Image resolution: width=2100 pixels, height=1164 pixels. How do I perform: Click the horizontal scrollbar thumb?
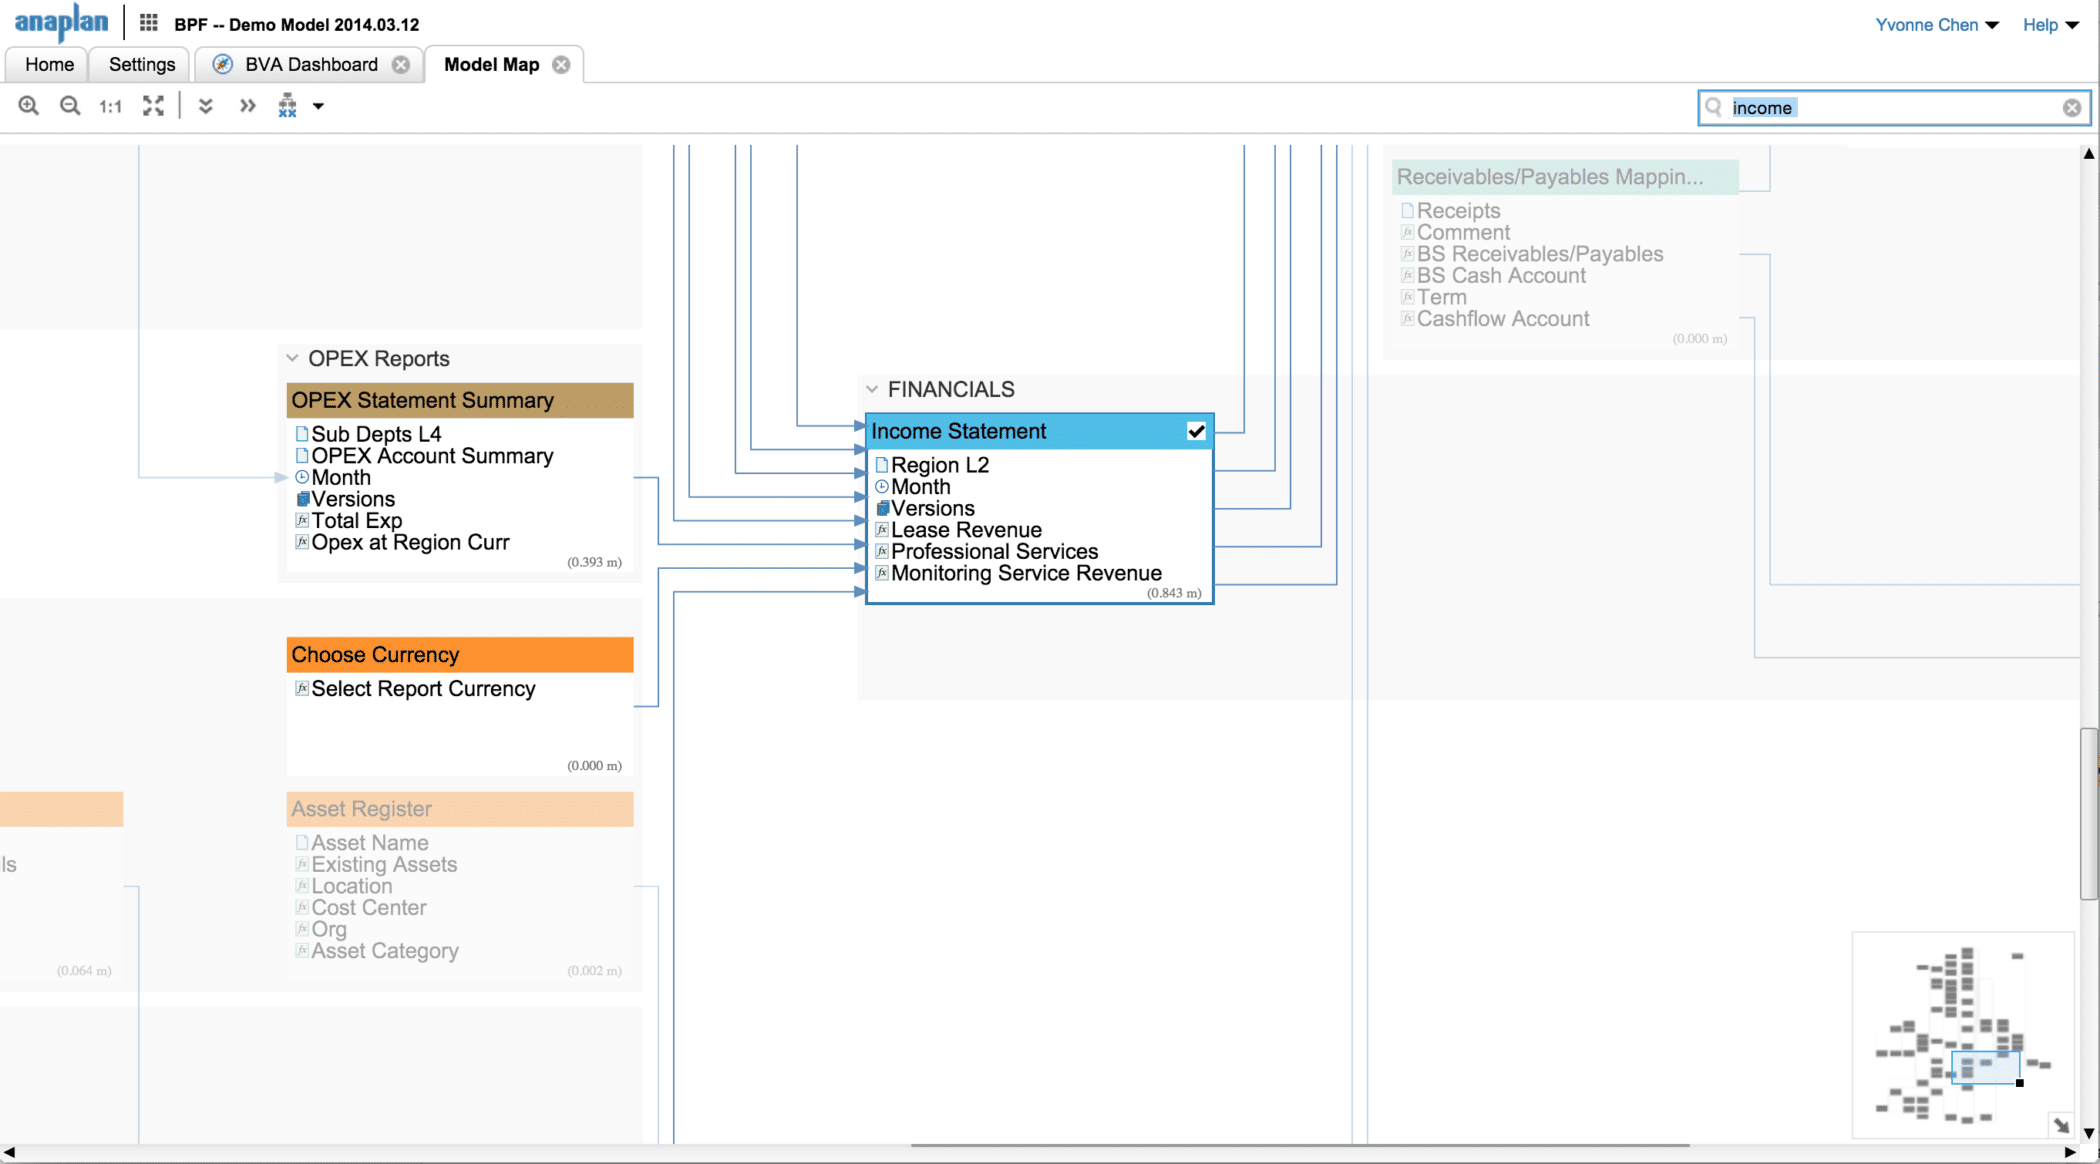click(x=1300, y=1146)
